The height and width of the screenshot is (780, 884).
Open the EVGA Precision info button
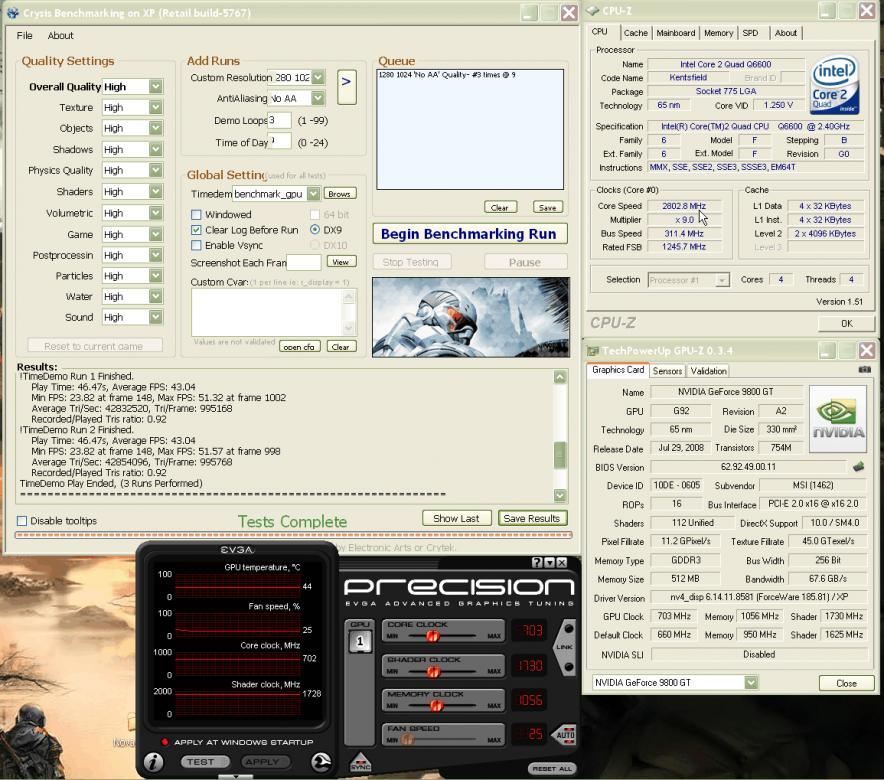coord(153,762)
